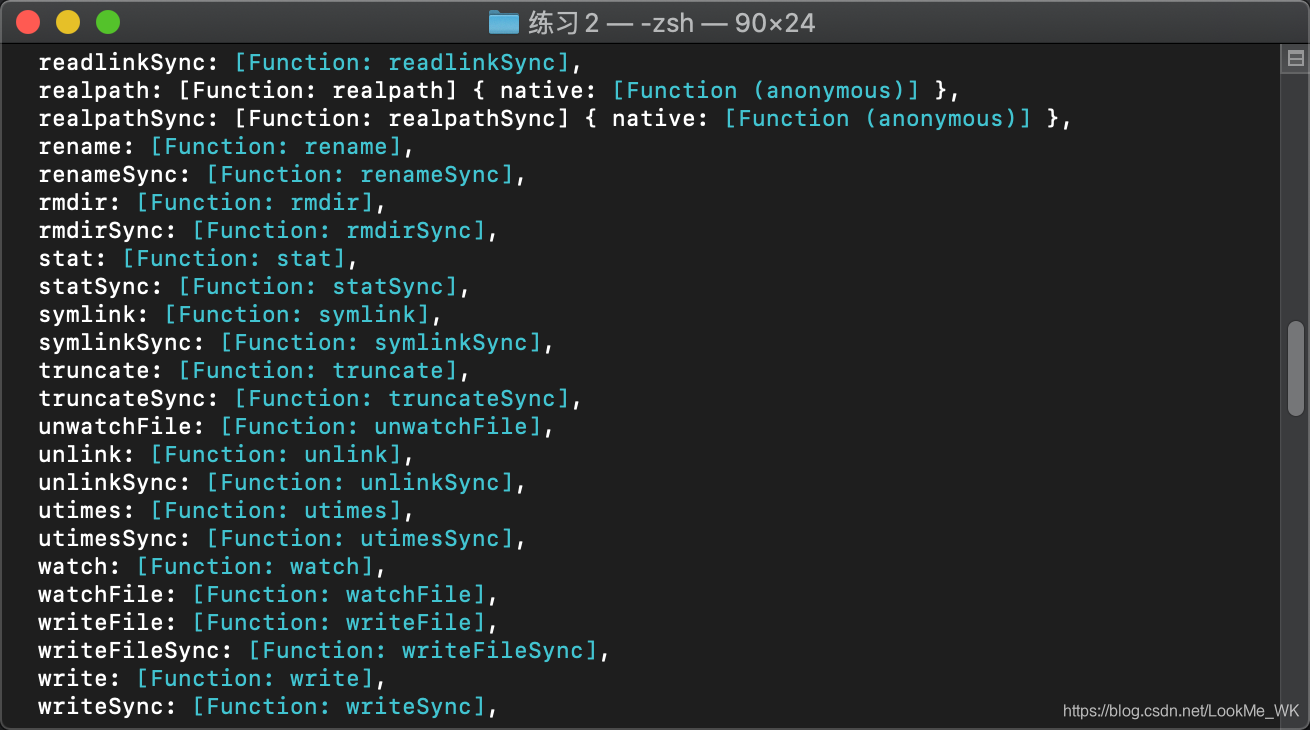1310x730 pixels.
Task: Click the key 'writeFile:'
Action: pos(108,623)
